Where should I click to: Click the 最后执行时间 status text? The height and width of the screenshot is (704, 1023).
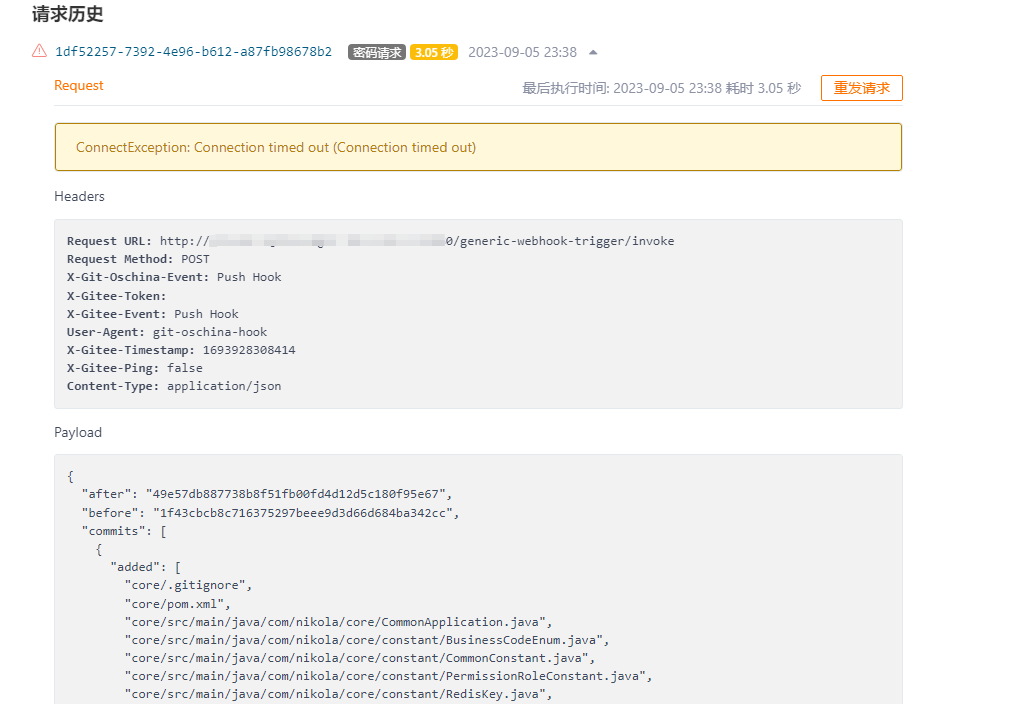click(x=661, y=88)
